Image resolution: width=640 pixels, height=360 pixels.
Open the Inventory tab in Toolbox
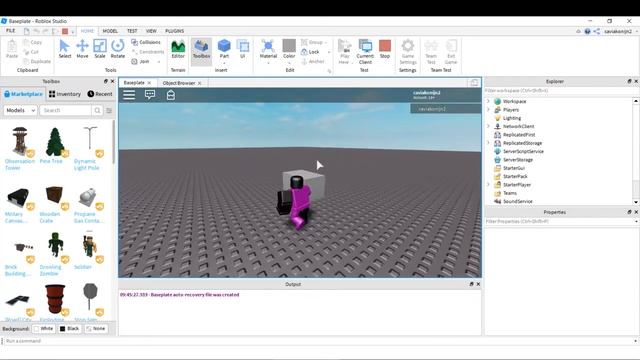[x=65, y=94]
